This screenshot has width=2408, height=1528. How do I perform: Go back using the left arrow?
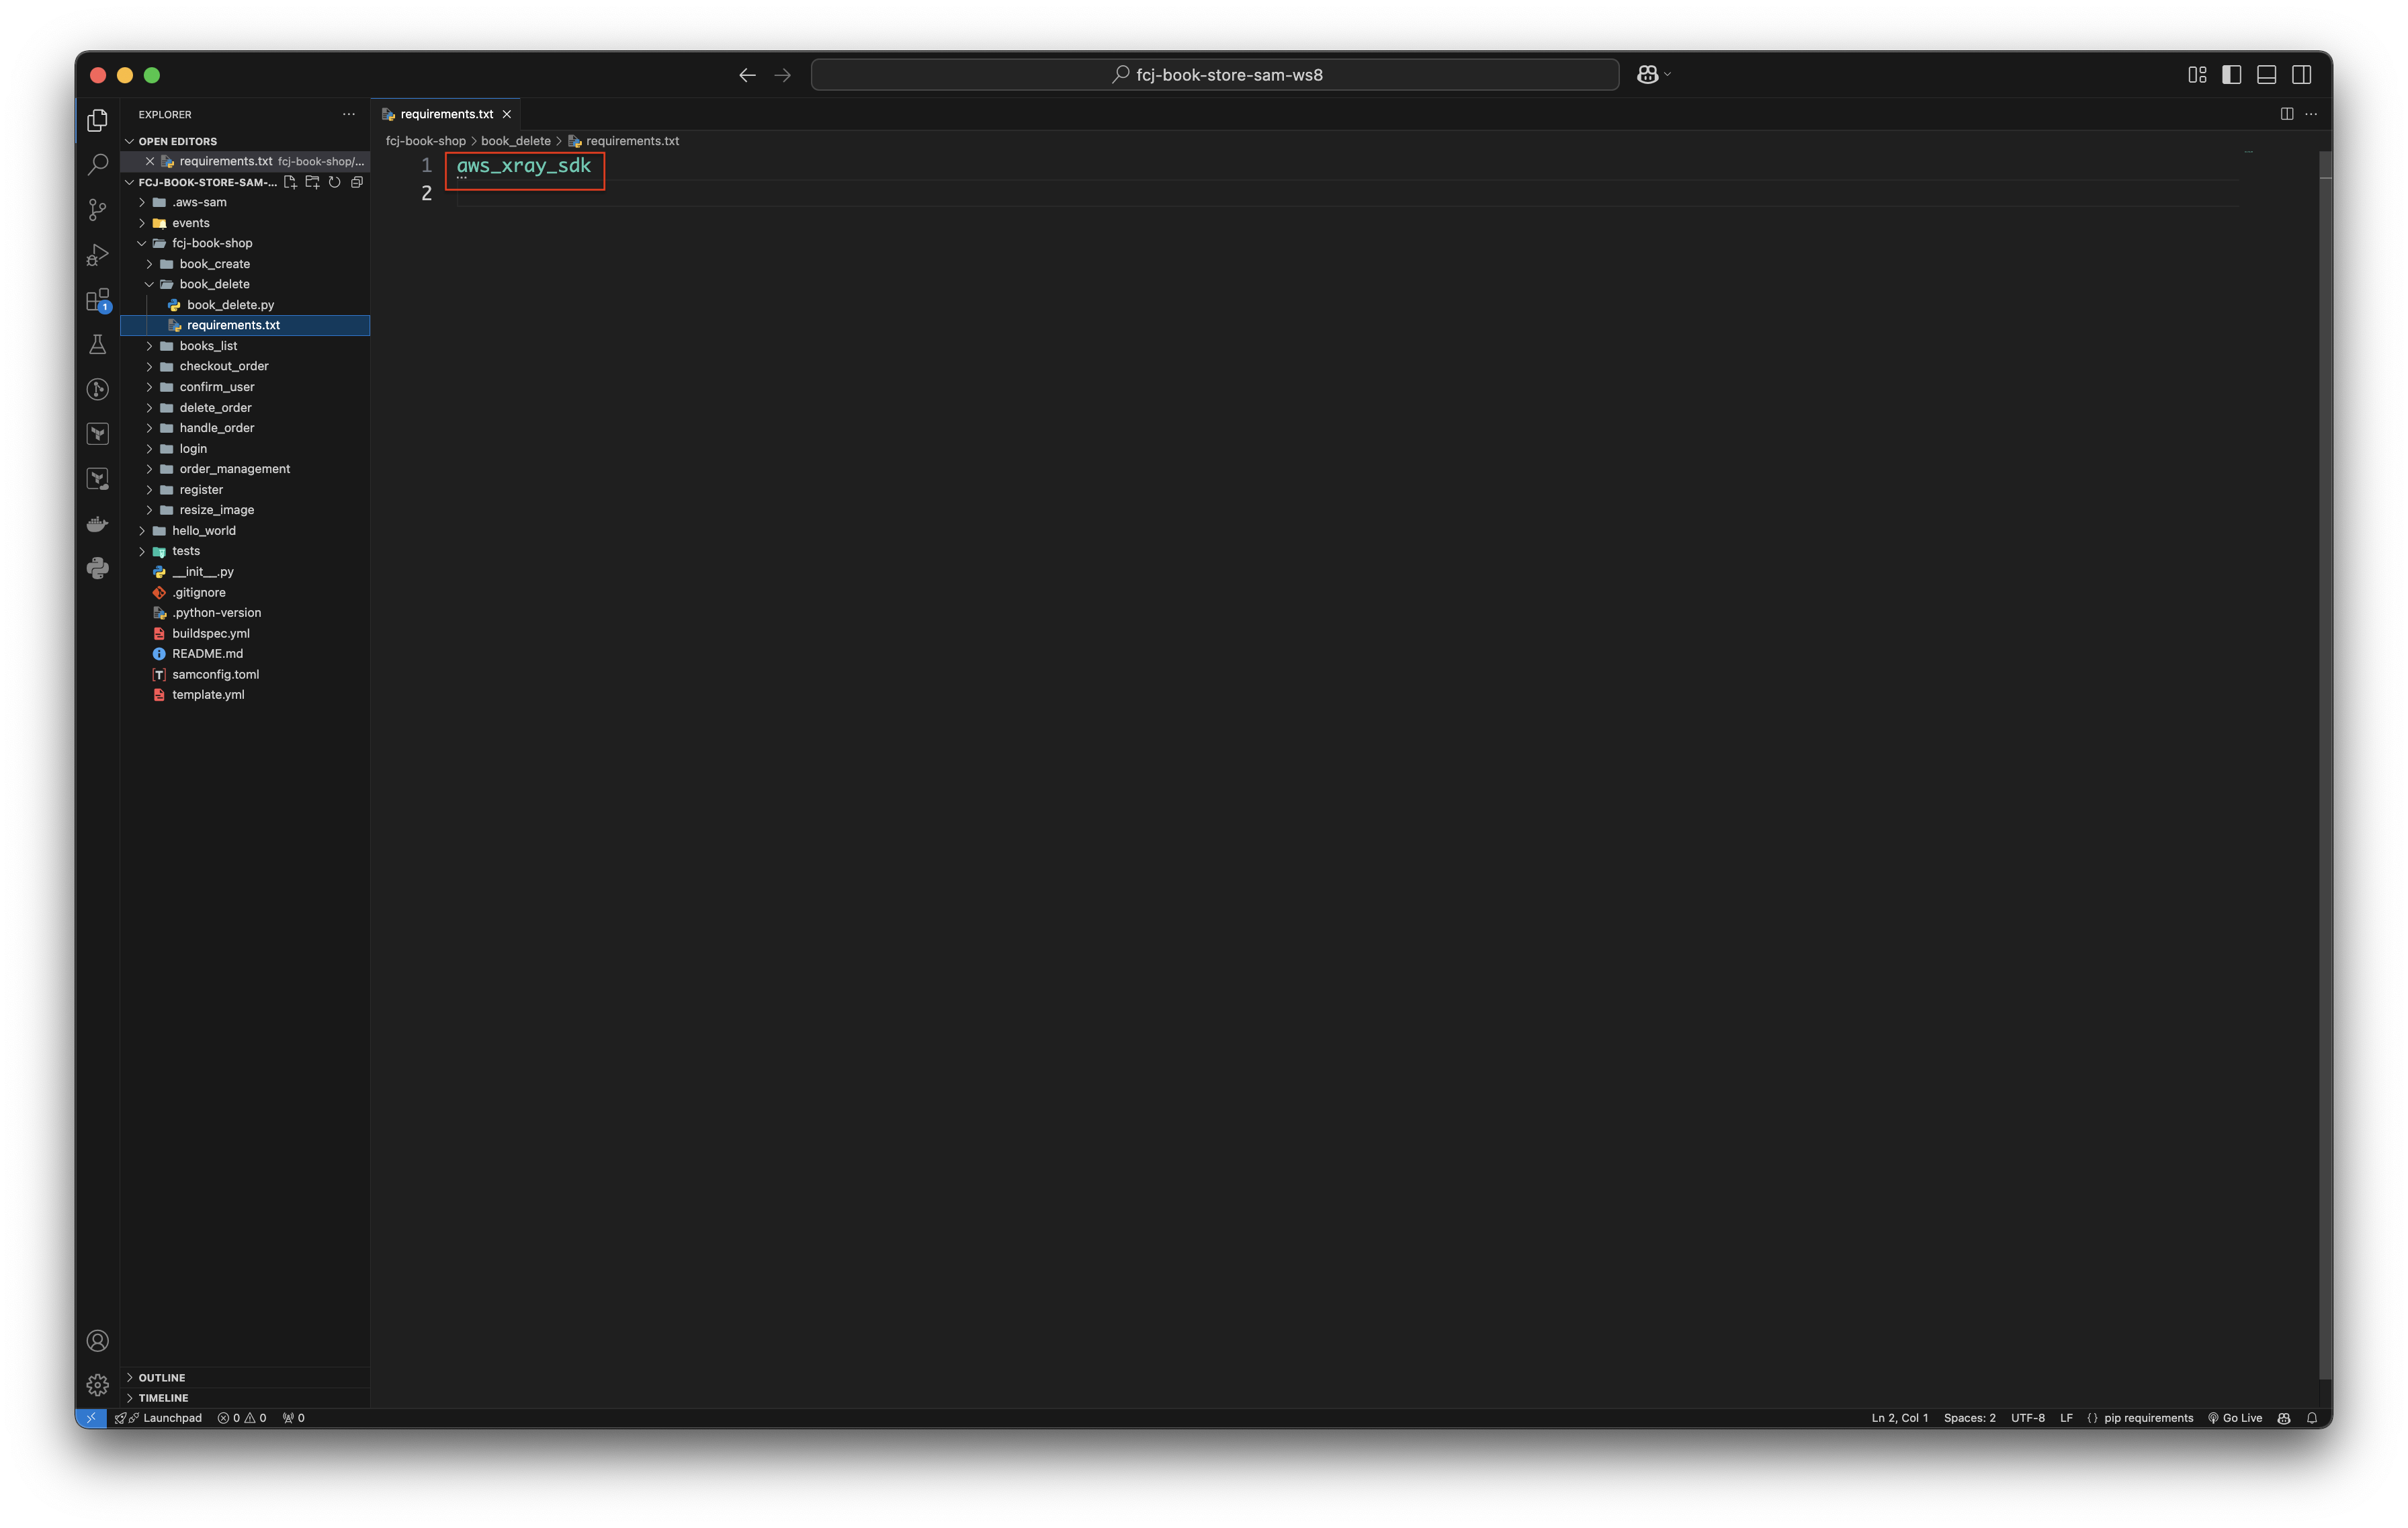tap(747, 75)
